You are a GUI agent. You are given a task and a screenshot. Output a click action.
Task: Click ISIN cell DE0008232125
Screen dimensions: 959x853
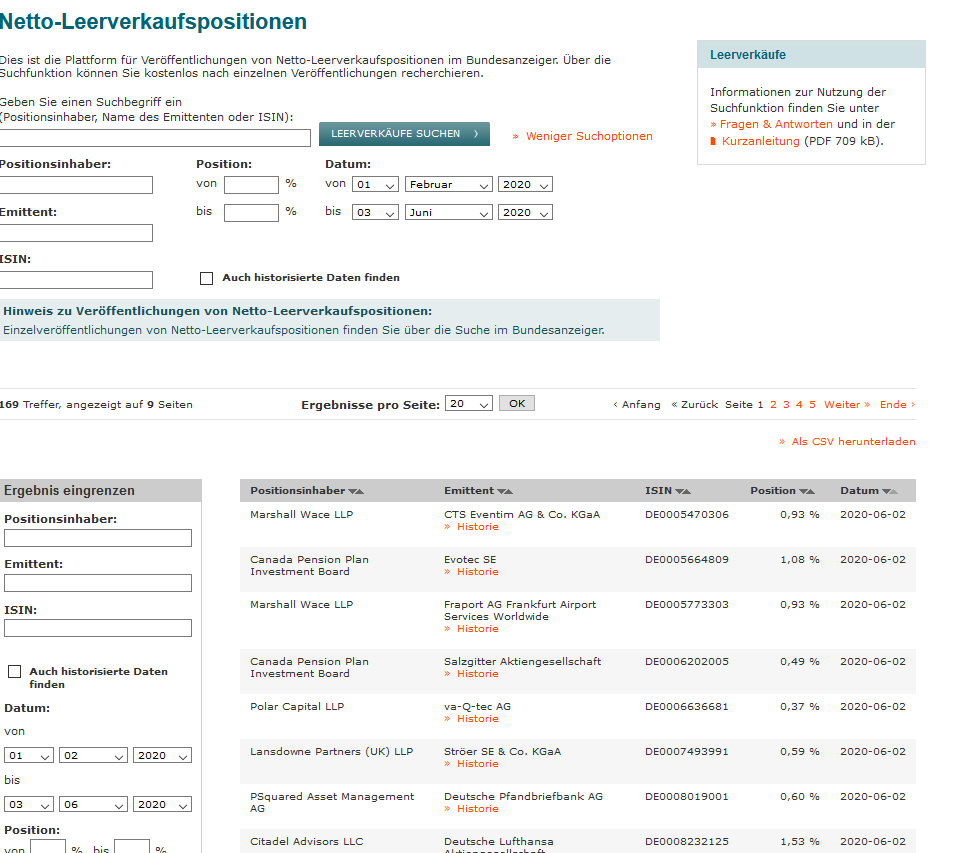[687, 842]
